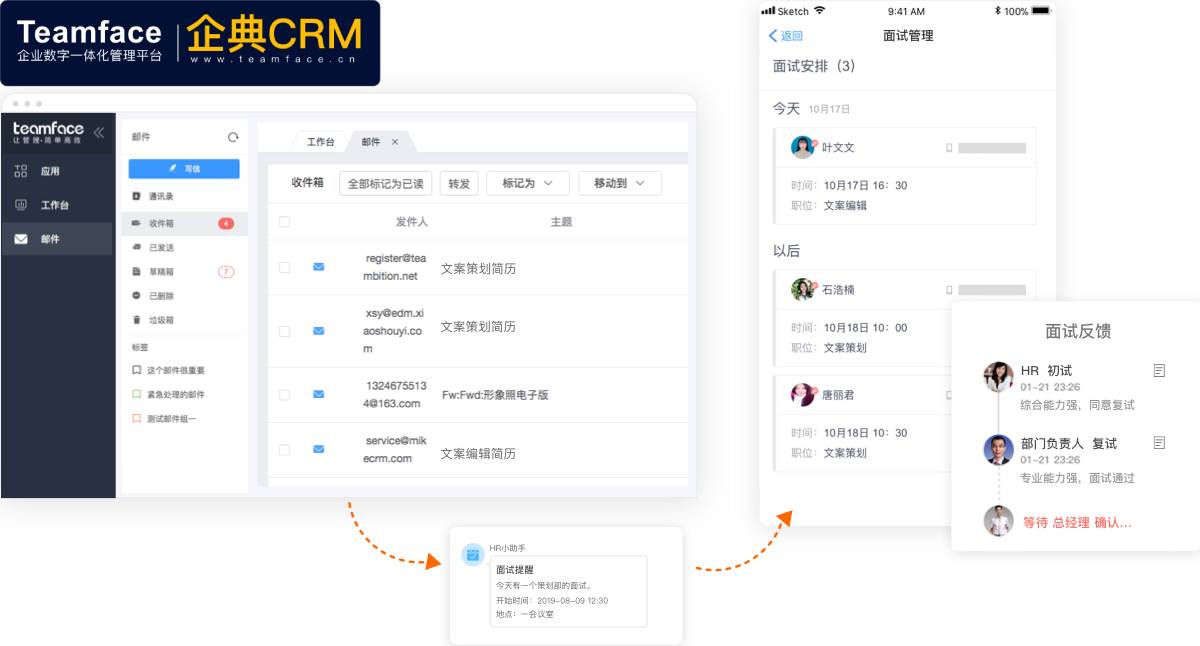1200x646 pixels.
Task: Click the 草稿箱 drafts document icon
Action: click(137, 271)
